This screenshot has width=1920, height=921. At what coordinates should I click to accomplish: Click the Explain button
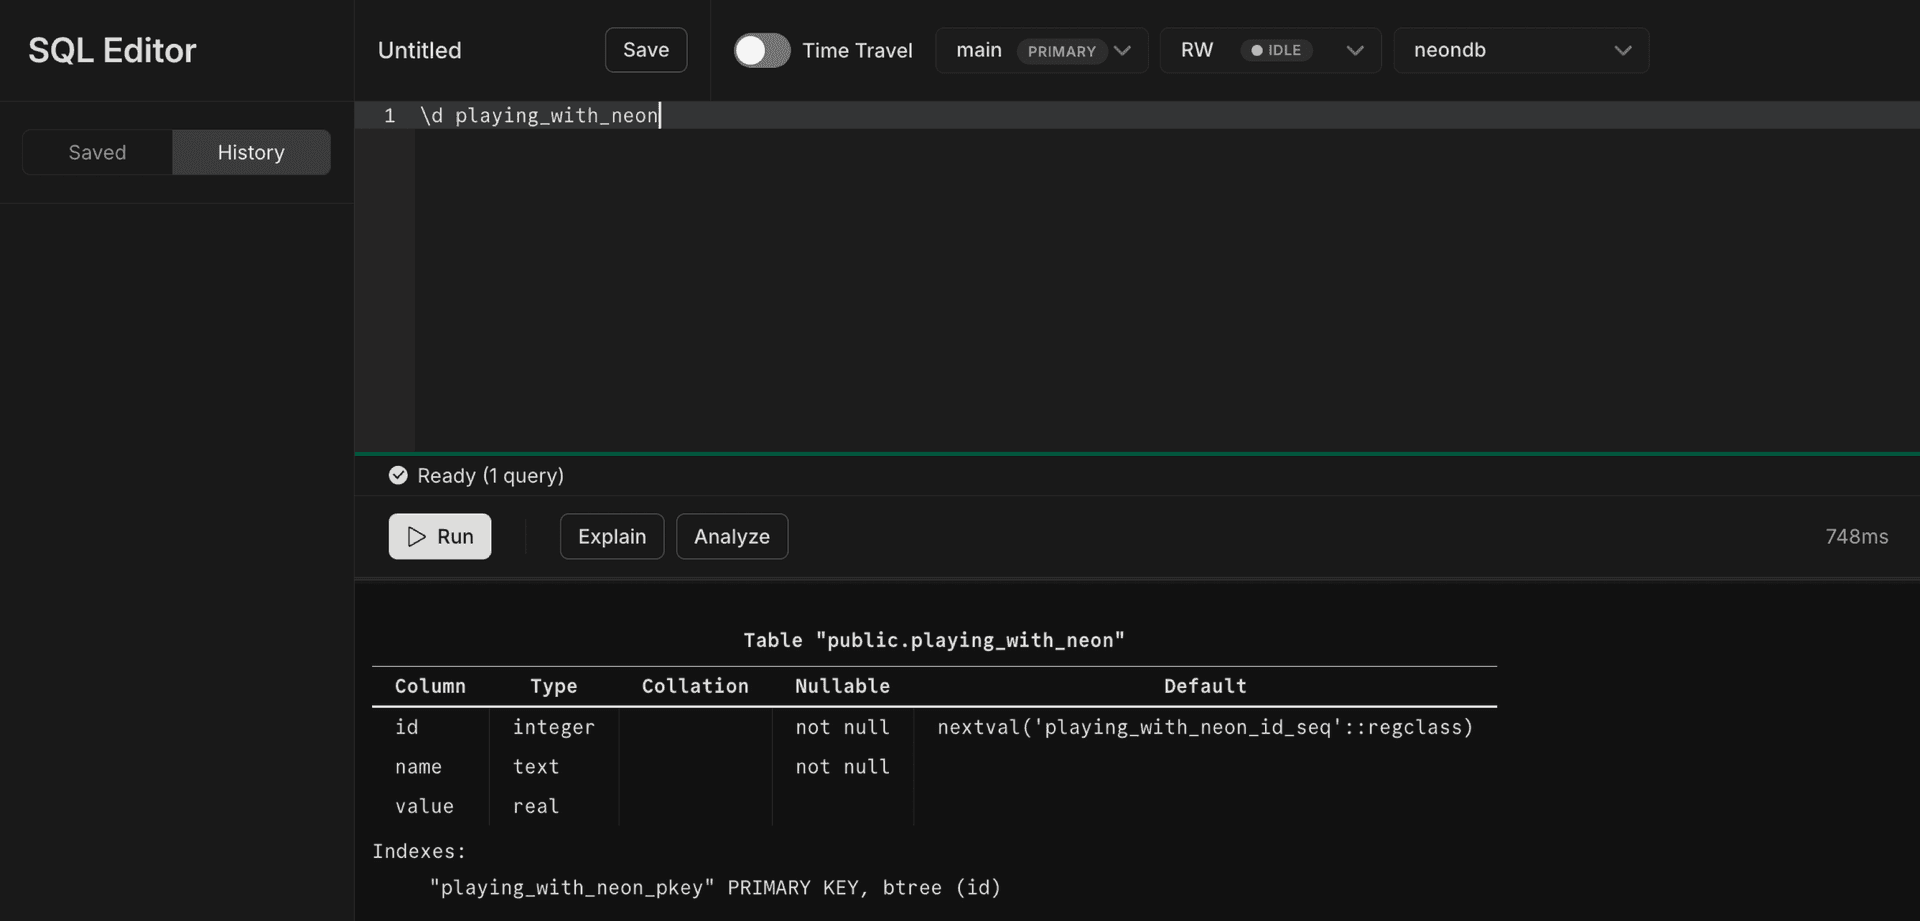pyautogui.click(x=611, y=536)
